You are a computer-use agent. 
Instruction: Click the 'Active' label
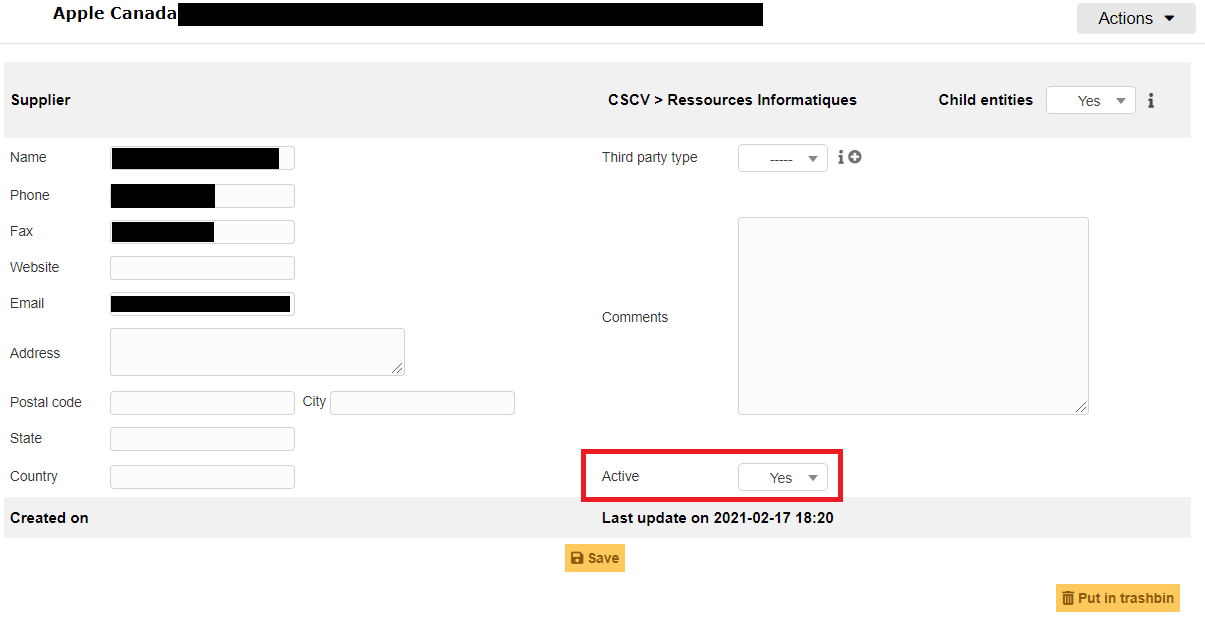620,476
